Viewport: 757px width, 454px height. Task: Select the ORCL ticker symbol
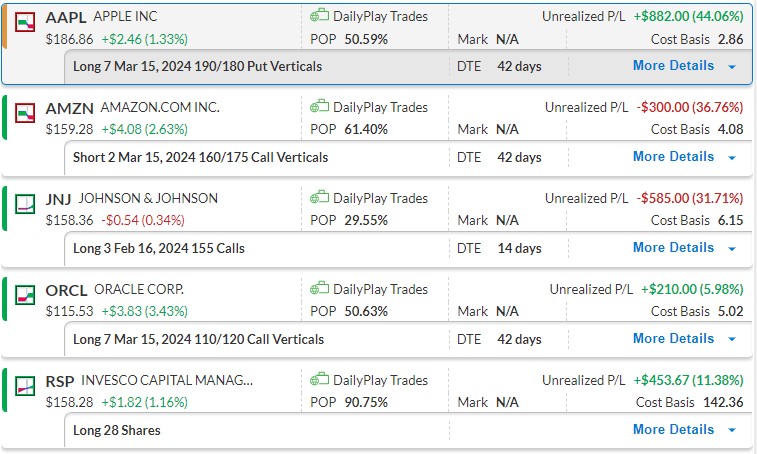click(x=67, y=290)
